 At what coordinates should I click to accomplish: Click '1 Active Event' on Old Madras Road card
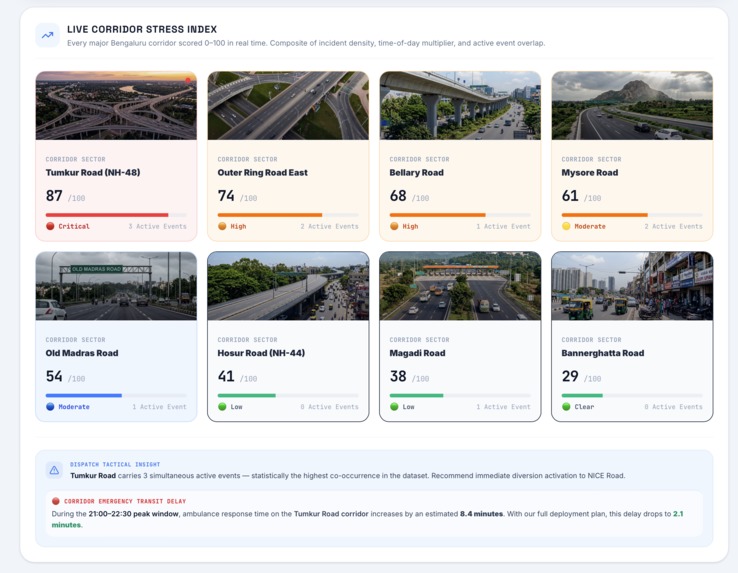(x=160, y=407)
